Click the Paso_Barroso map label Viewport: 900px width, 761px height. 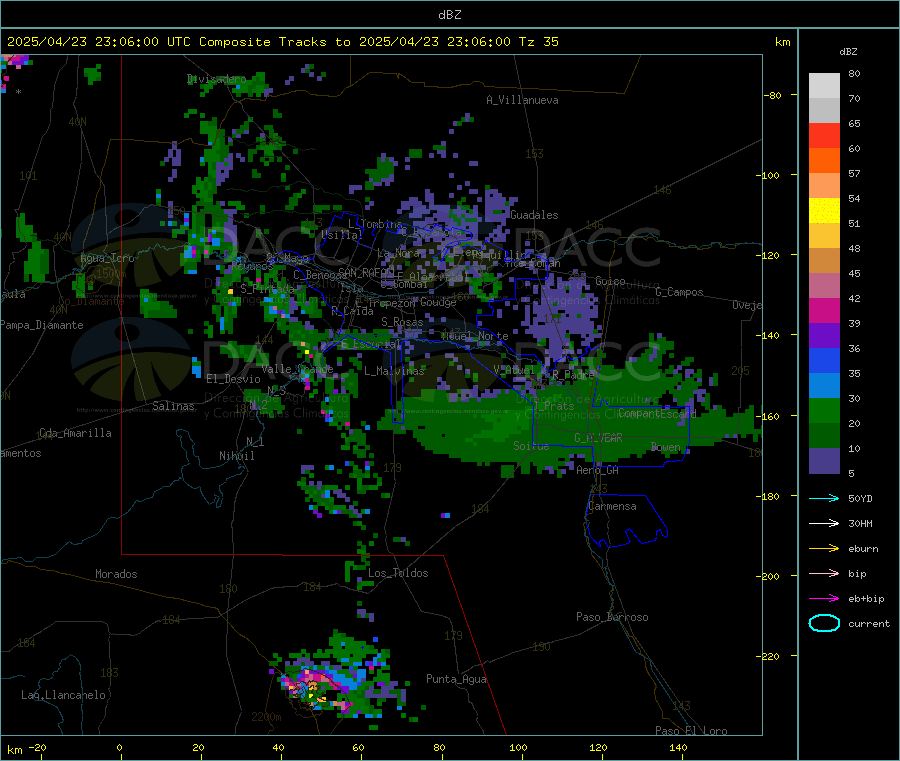pos(612,617)
